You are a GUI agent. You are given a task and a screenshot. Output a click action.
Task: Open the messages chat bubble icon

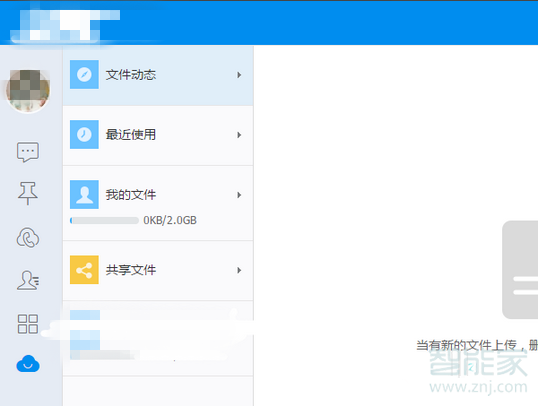(28, 152)
